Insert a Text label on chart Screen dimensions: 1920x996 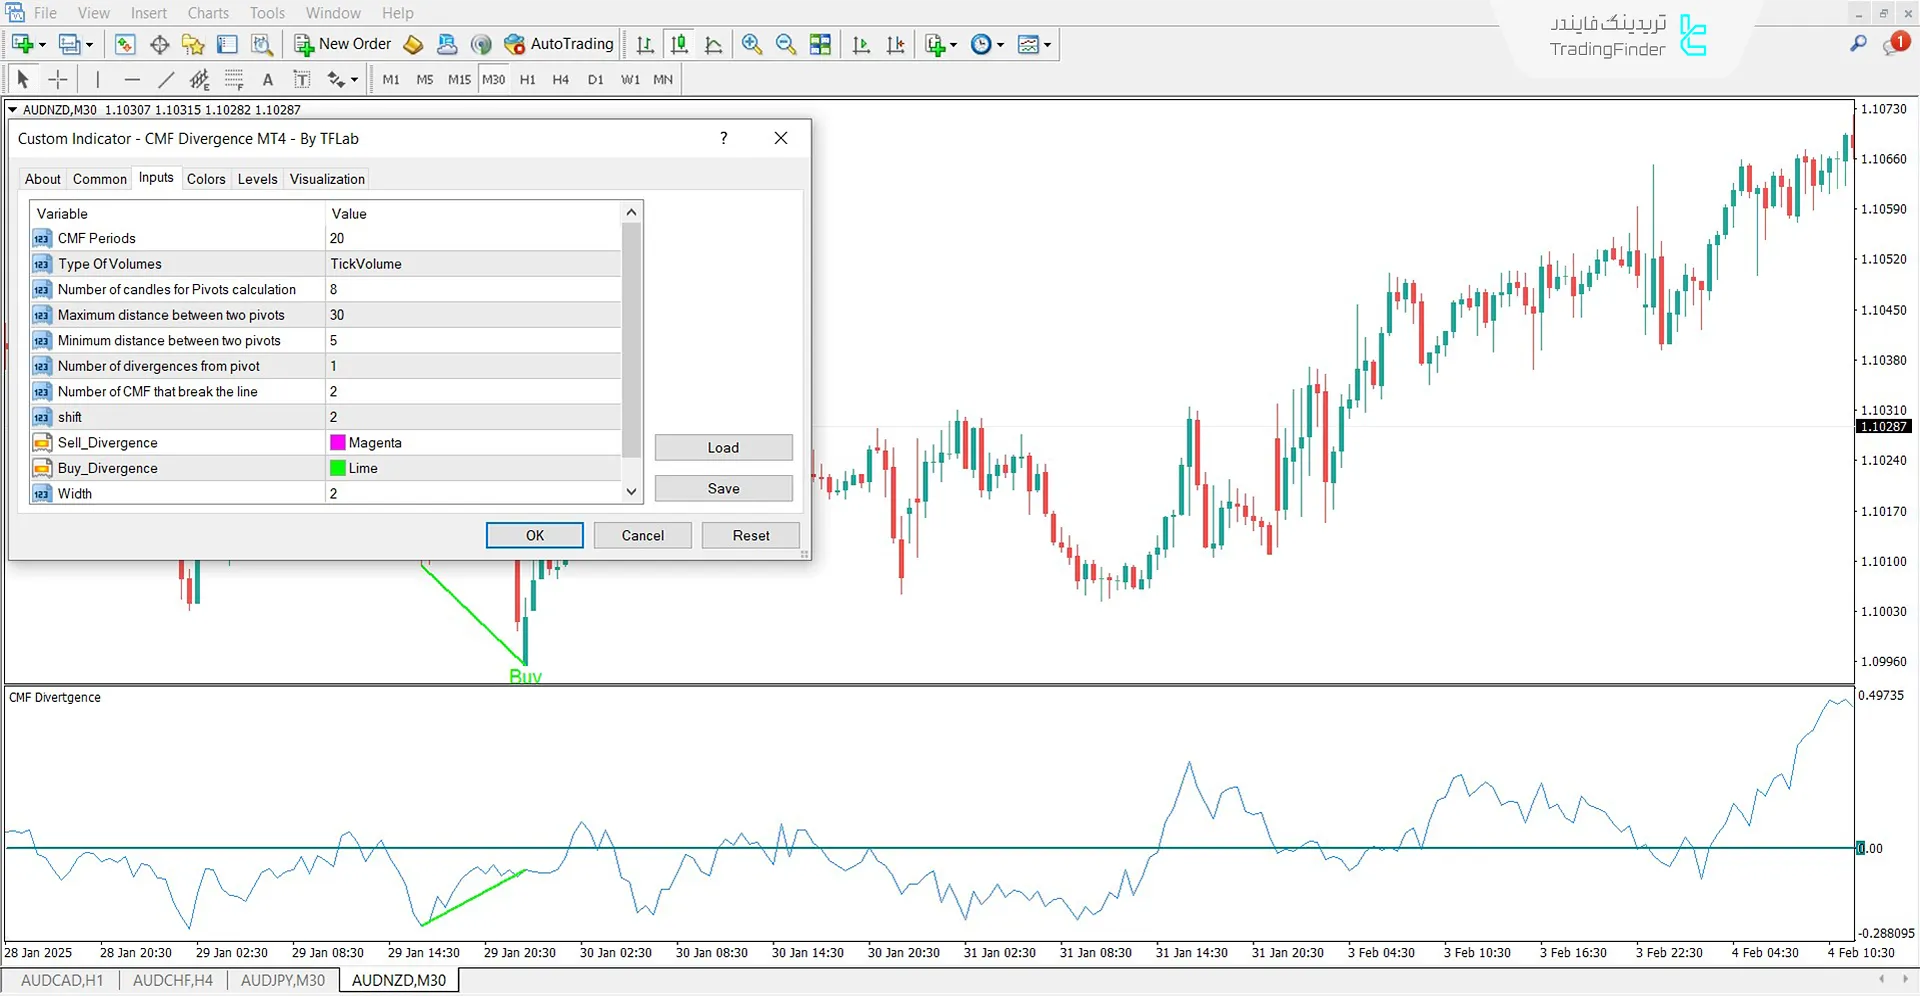267,79
